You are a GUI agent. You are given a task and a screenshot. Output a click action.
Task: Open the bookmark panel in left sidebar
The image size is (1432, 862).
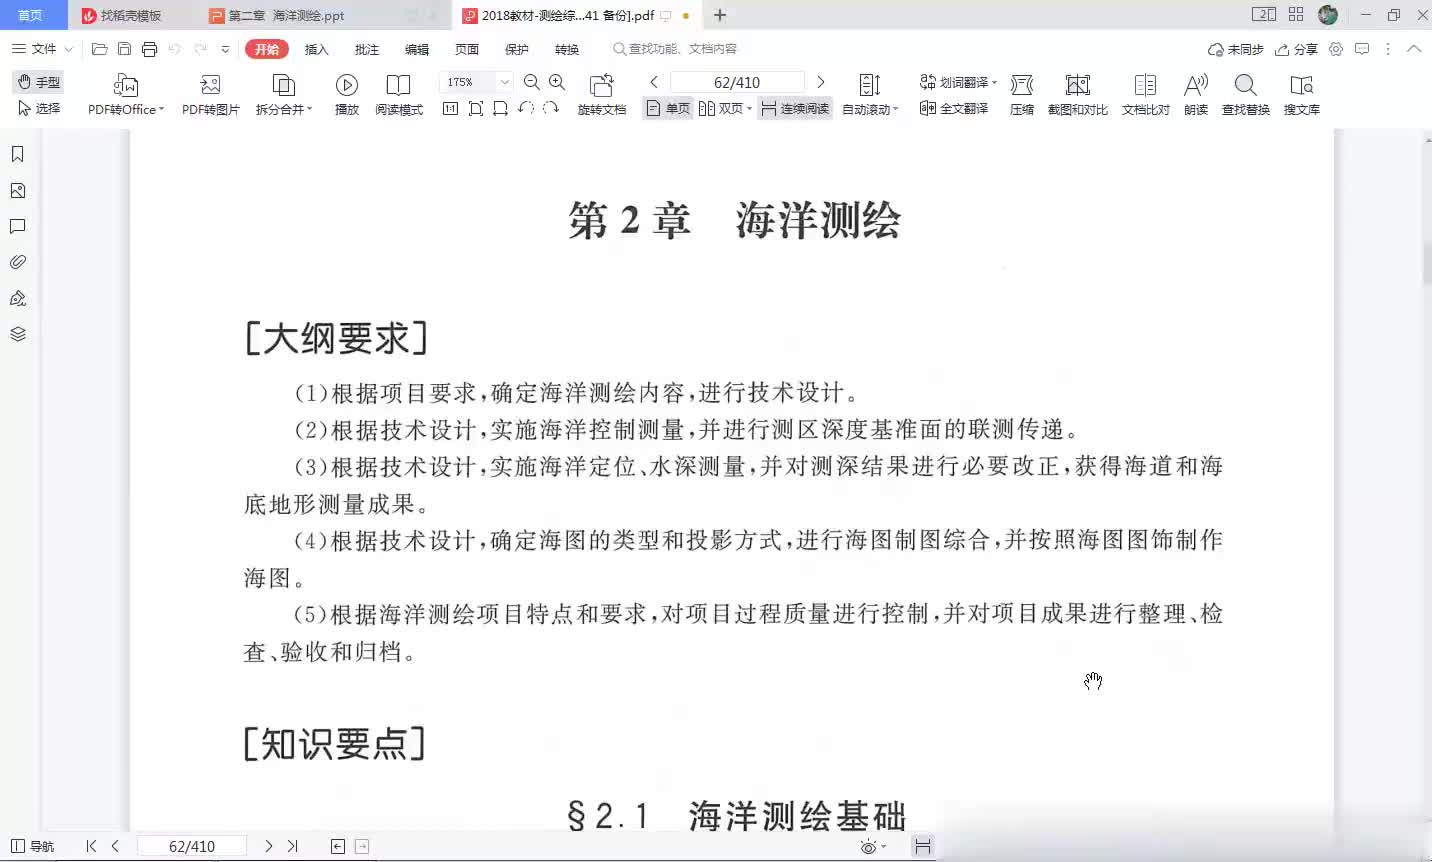point(17,154)
